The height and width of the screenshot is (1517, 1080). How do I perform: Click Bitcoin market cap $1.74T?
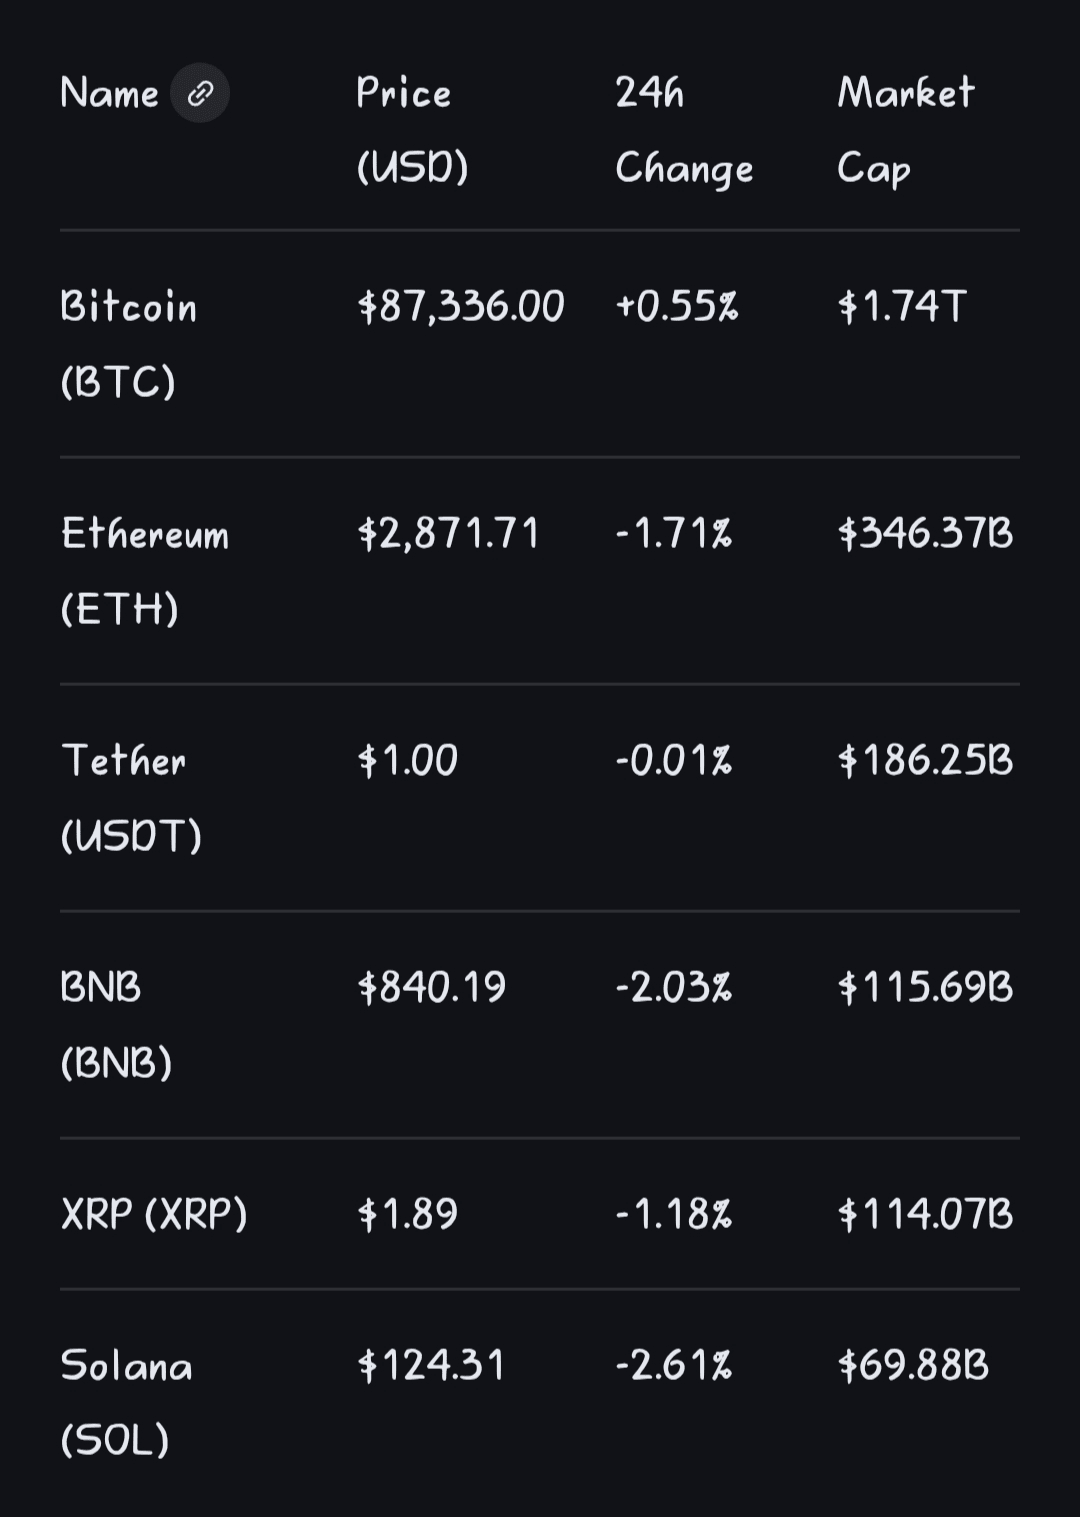click(x=902, y=306)
